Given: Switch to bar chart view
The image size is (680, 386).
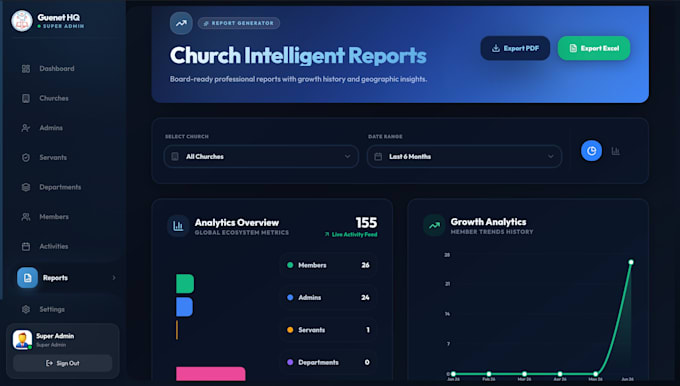Looking at the screenshot, I should pos(615,151).
